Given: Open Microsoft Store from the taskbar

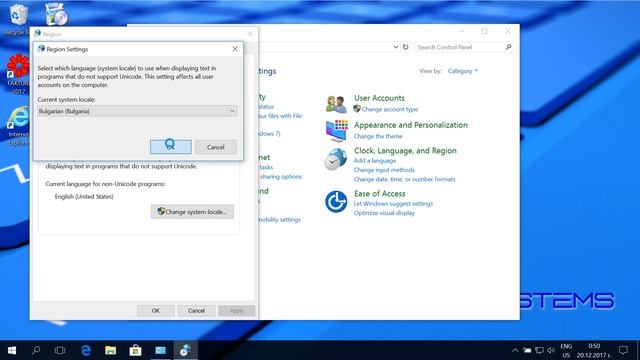Looking at the screenshot, I should tap(135, 350).
